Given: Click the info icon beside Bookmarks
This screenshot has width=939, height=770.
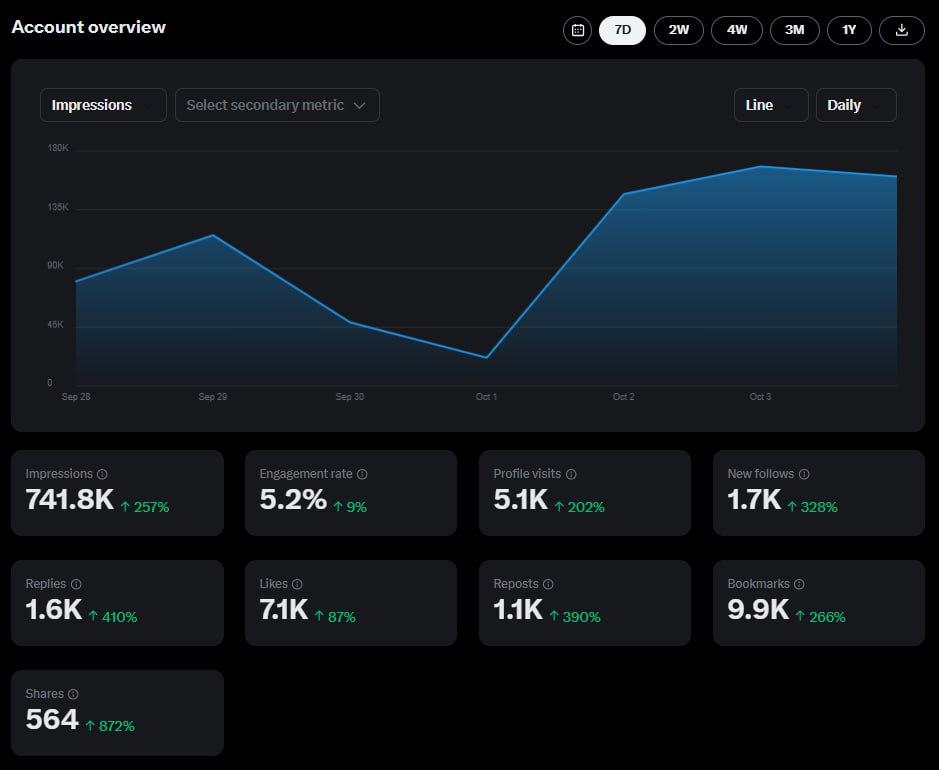Looking at the screenshot, I should pos(799,584).
